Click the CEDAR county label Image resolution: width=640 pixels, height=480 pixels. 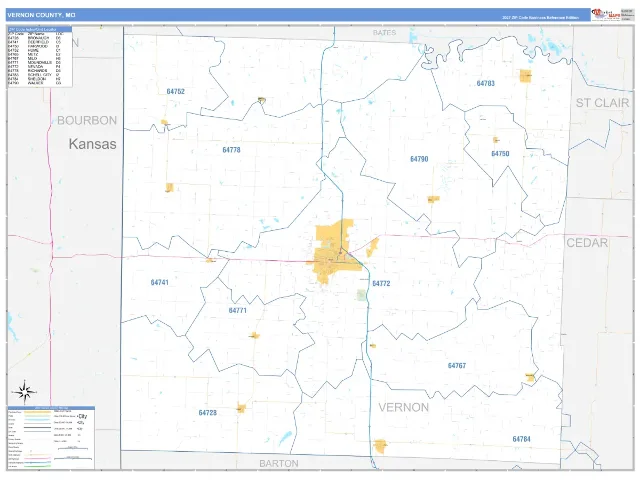(x=587, y=243)
